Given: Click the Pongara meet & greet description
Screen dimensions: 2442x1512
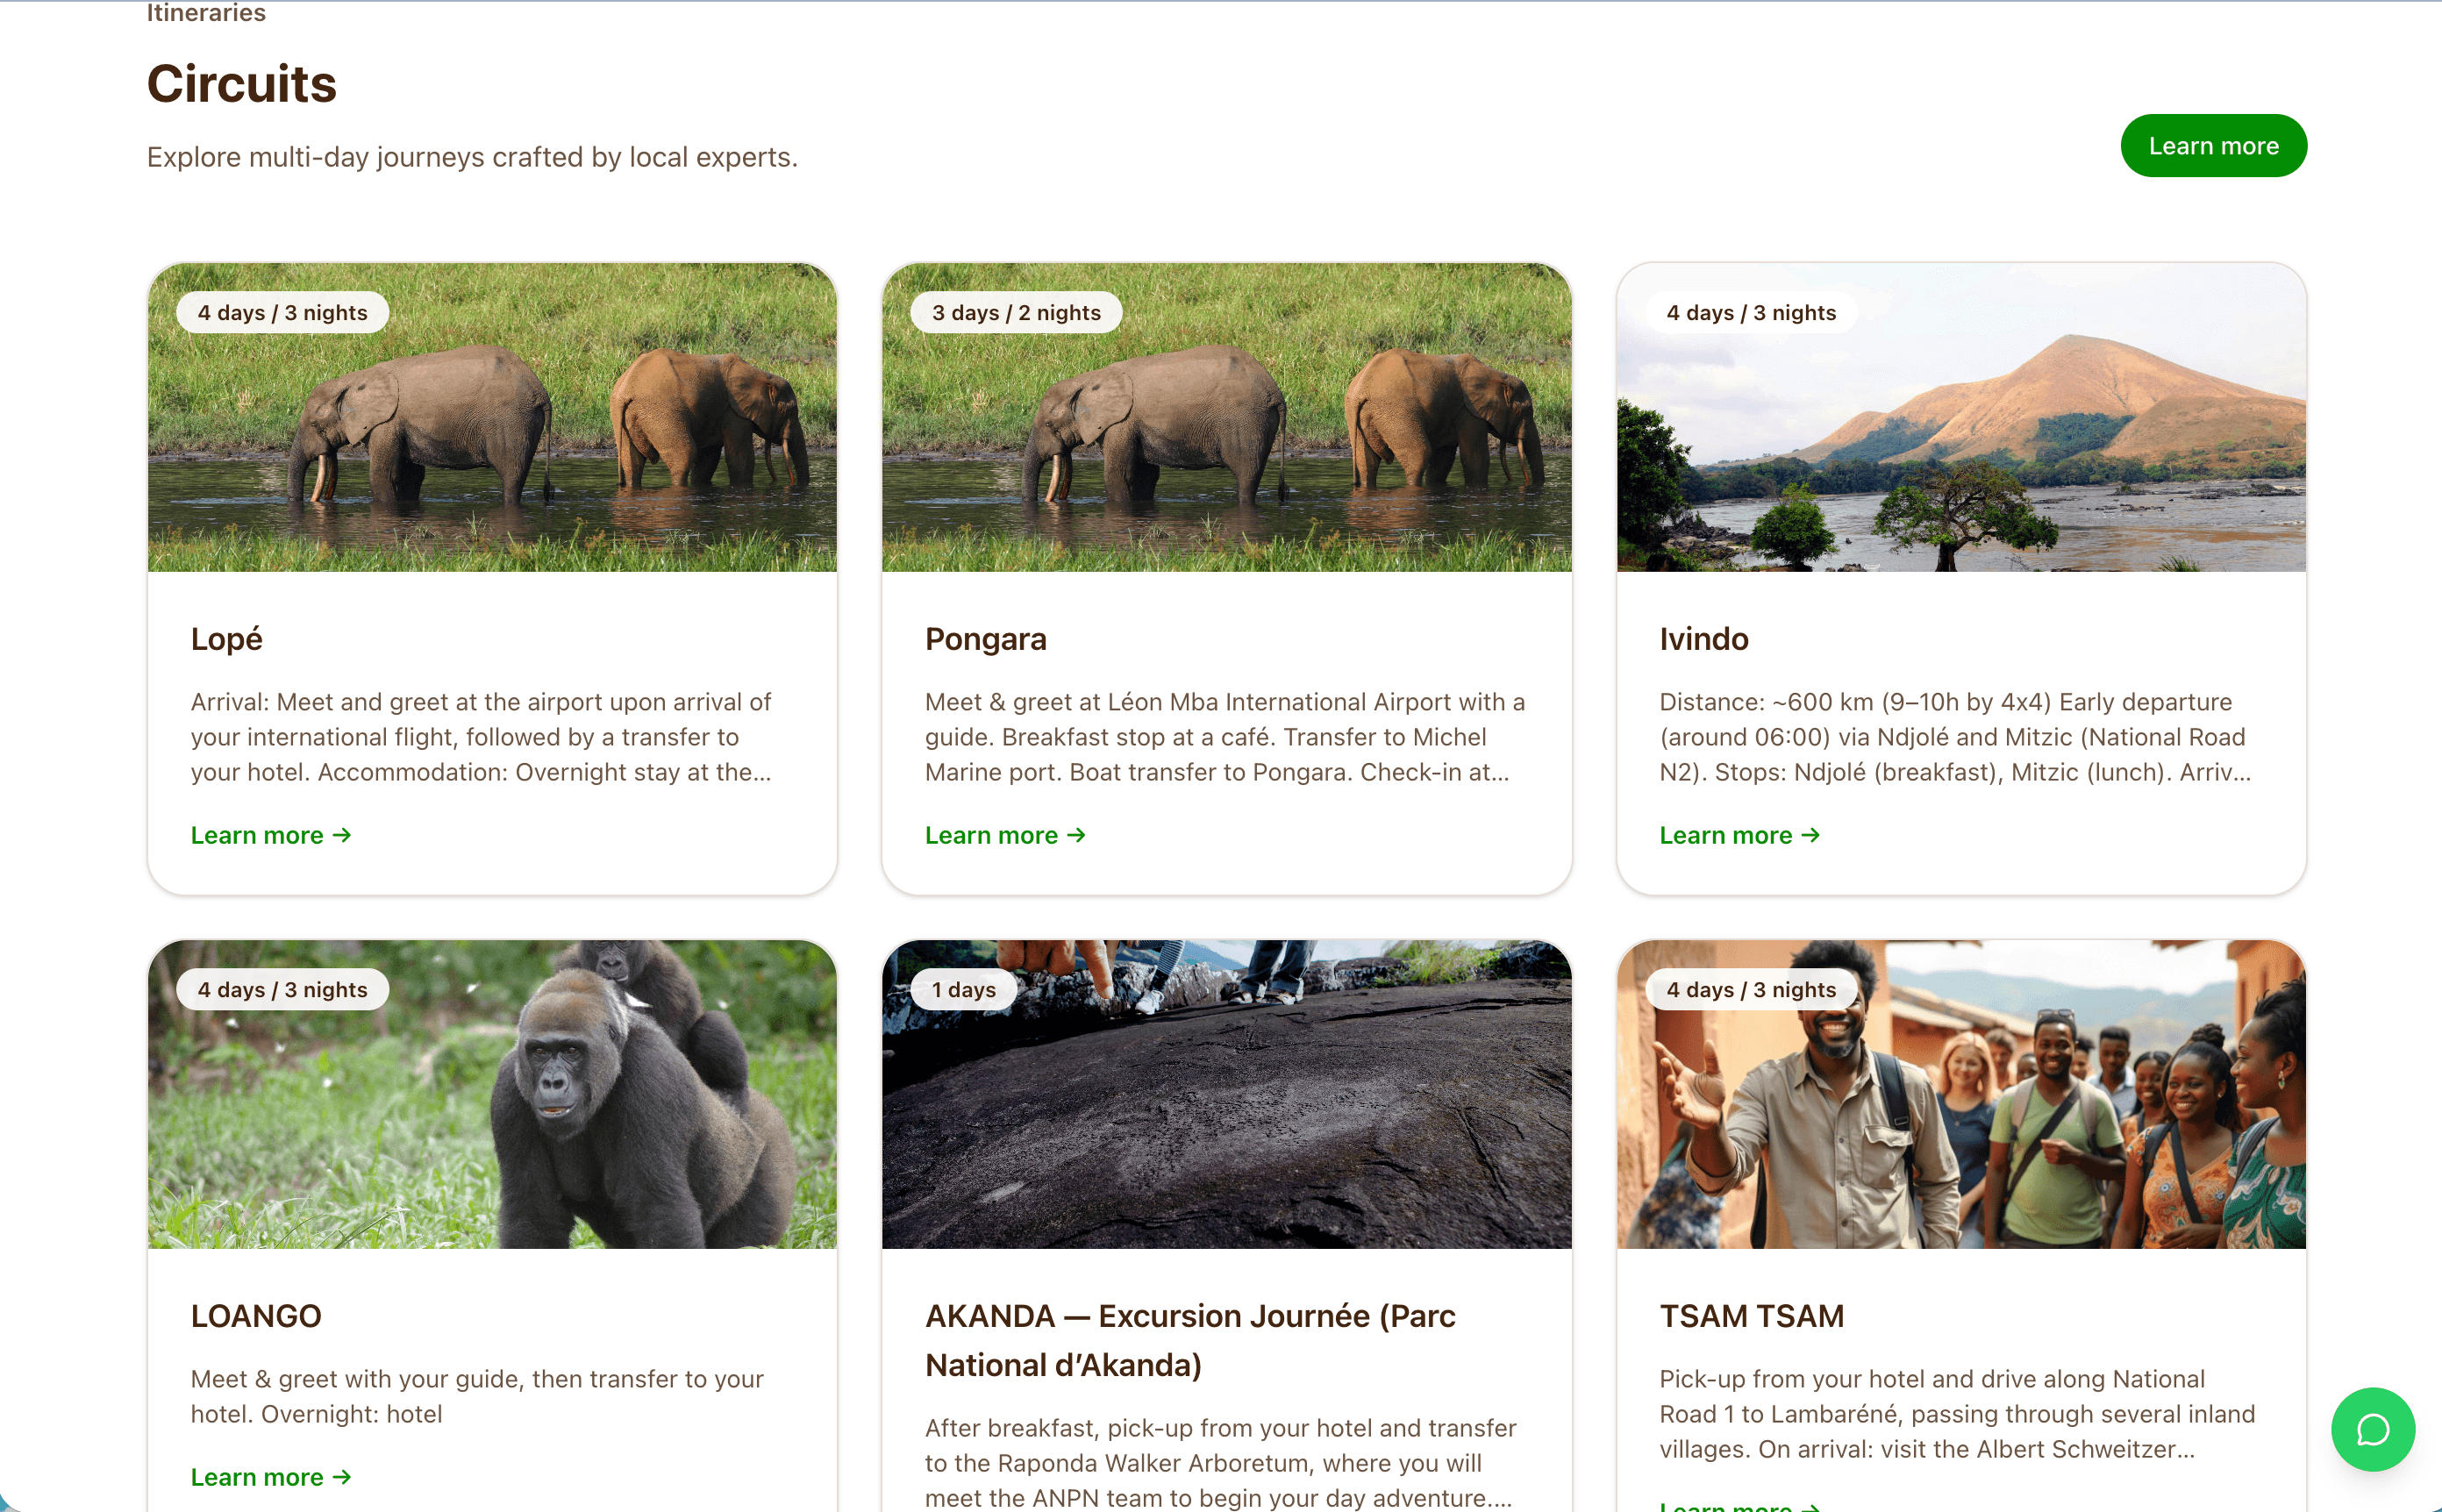Looking at the screenshot, I should point(1225,737).
